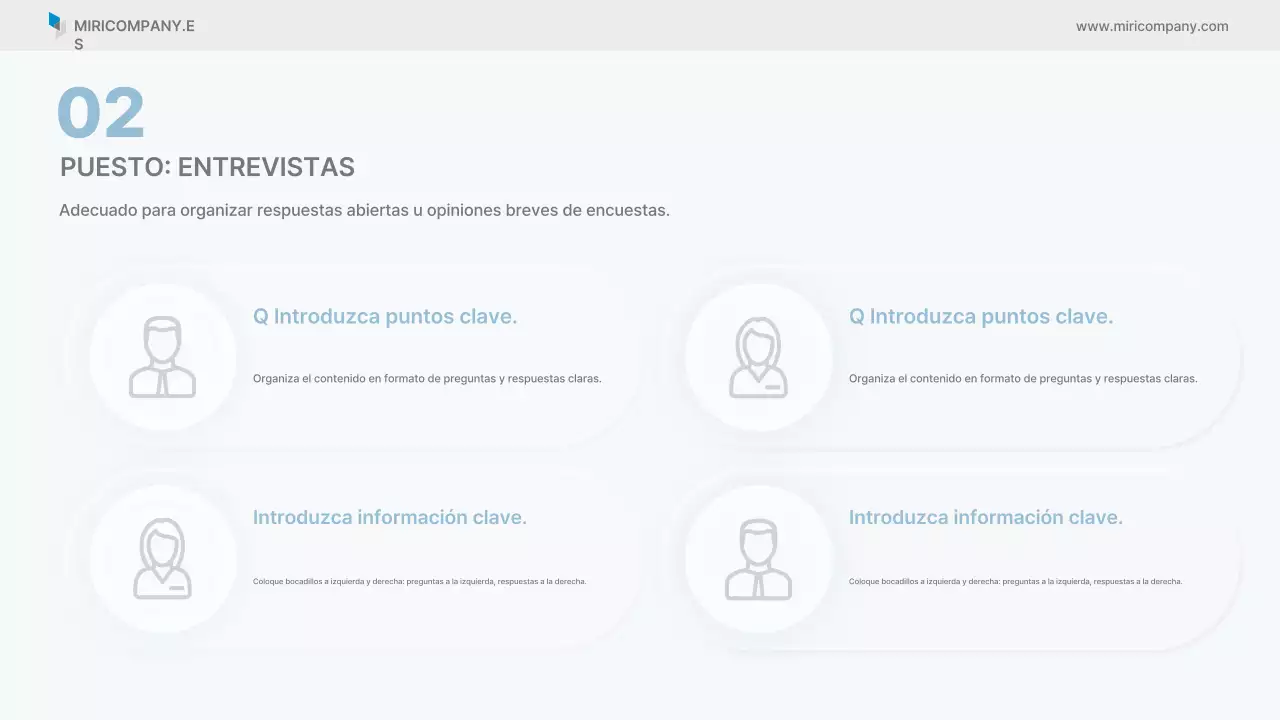Screen dimensions: 1280x720
Task: Click the Q prefix before puntos clave
Action: click(x=261, y=316)
